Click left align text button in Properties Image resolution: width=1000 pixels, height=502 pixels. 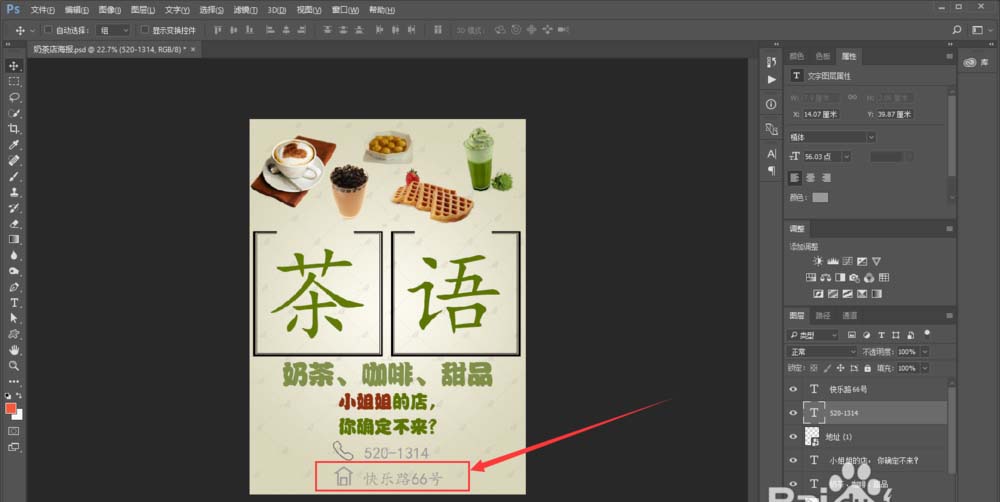pos(795,177)
